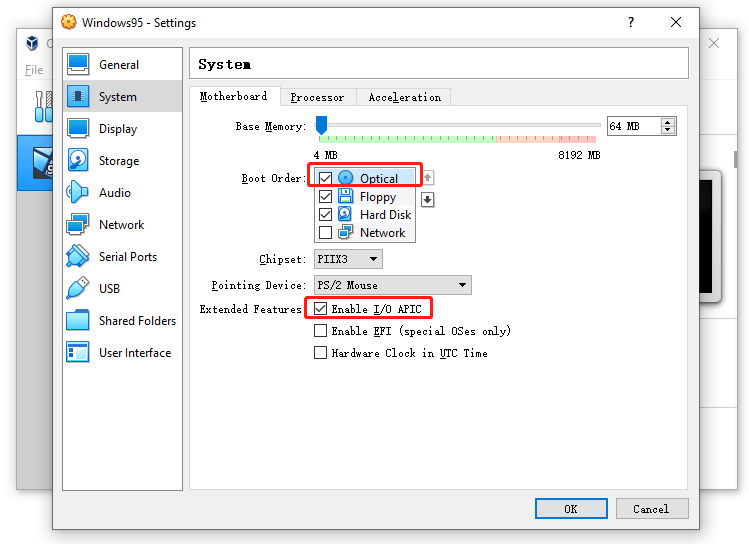
Task: Select the Display monitor icon
Action: (78, 128)
